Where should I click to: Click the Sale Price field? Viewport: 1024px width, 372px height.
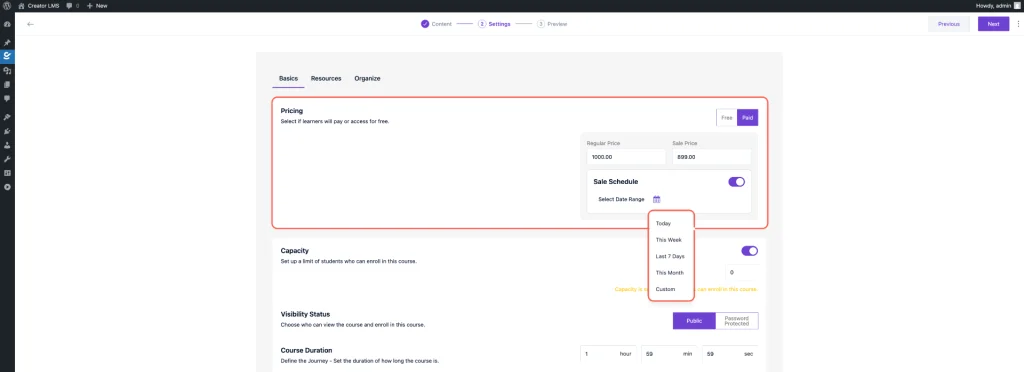point(712,157)
